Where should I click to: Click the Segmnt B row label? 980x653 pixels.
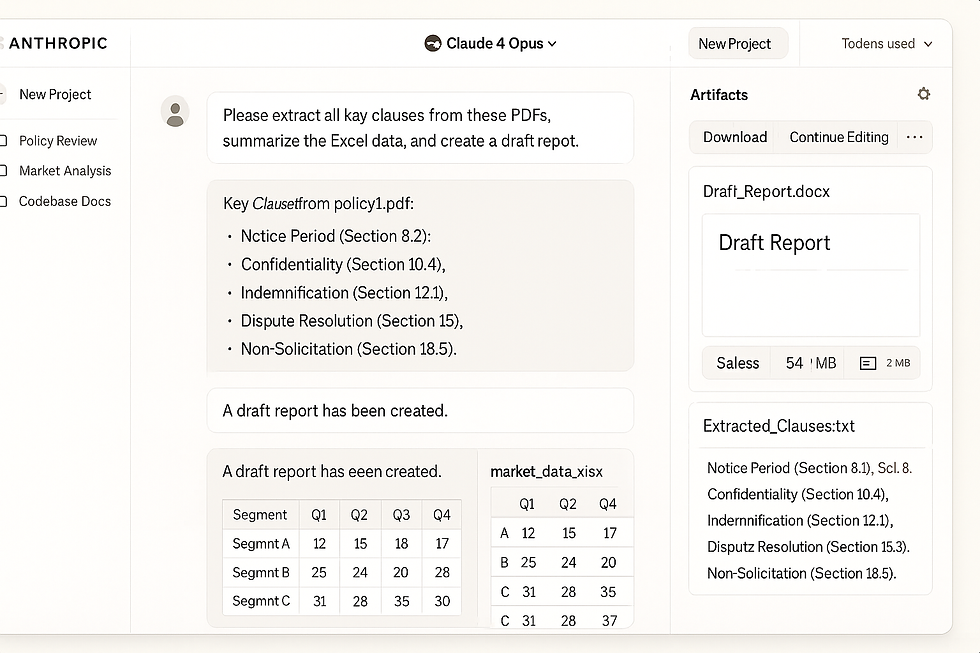coord(261,572)
